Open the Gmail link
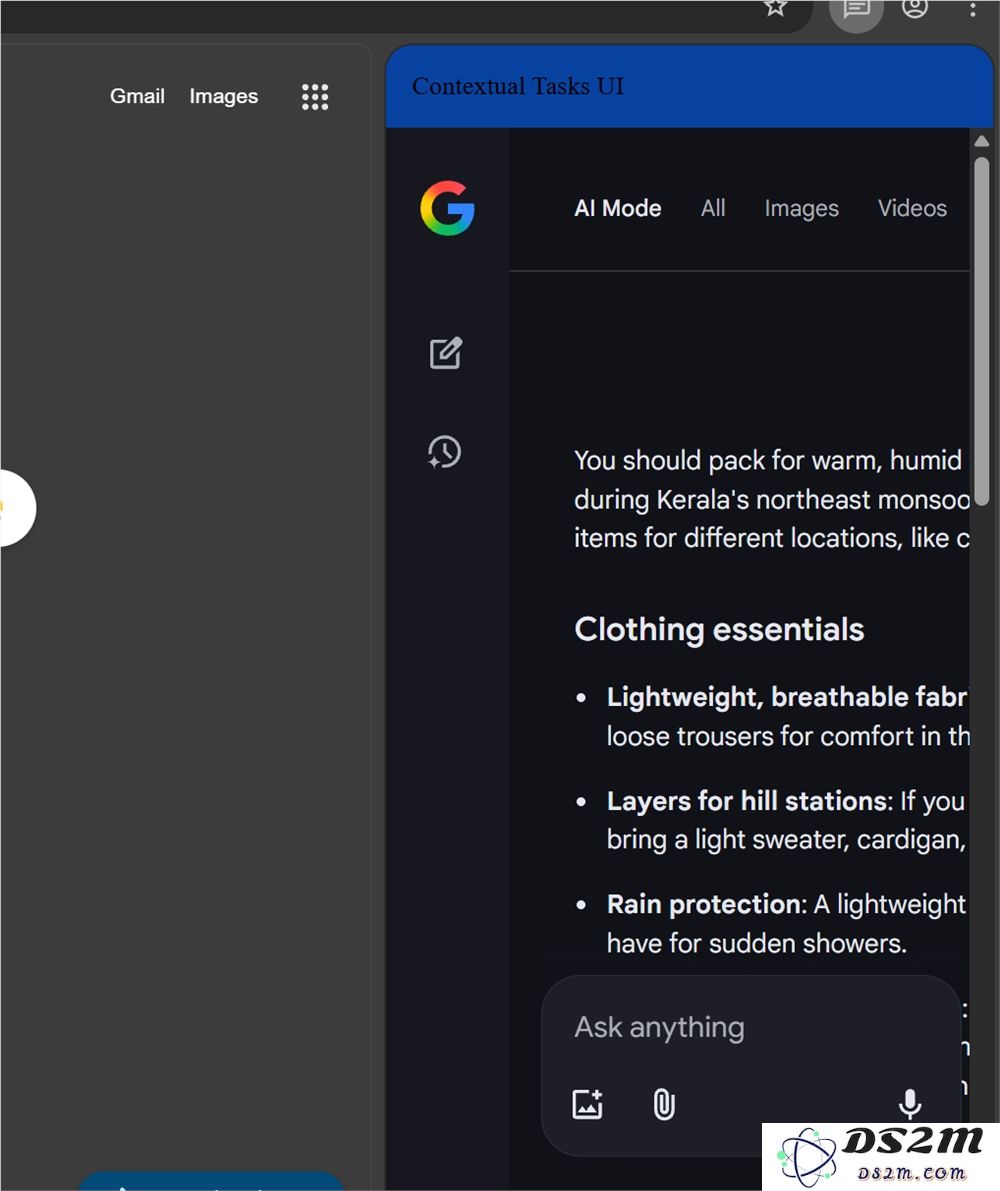This screenshot has width=1000, height=1191. click(x=137, y=96)
